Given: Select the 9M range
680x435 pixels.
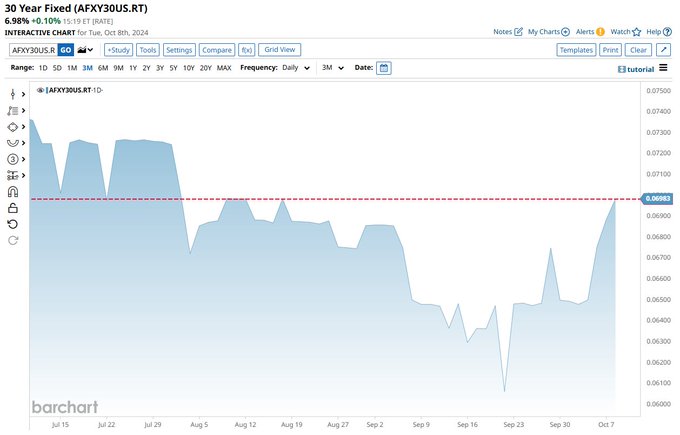Looking at the screenshot, I should pyautogui.click(x=118, y=68).
